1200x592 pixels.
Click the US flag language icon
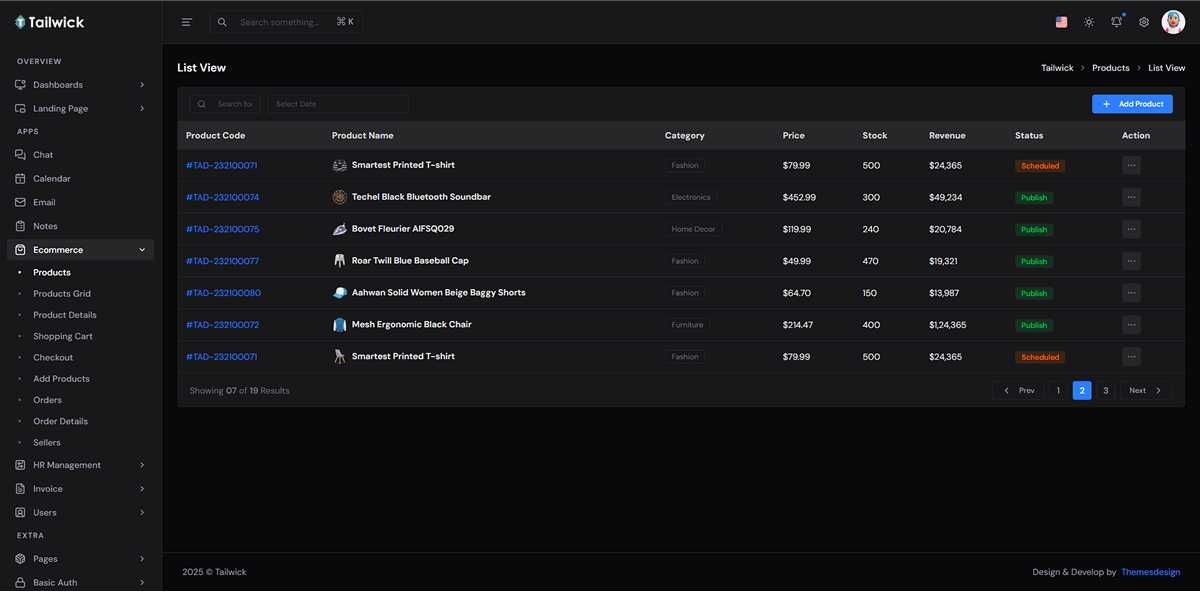tap(1061, 22)
